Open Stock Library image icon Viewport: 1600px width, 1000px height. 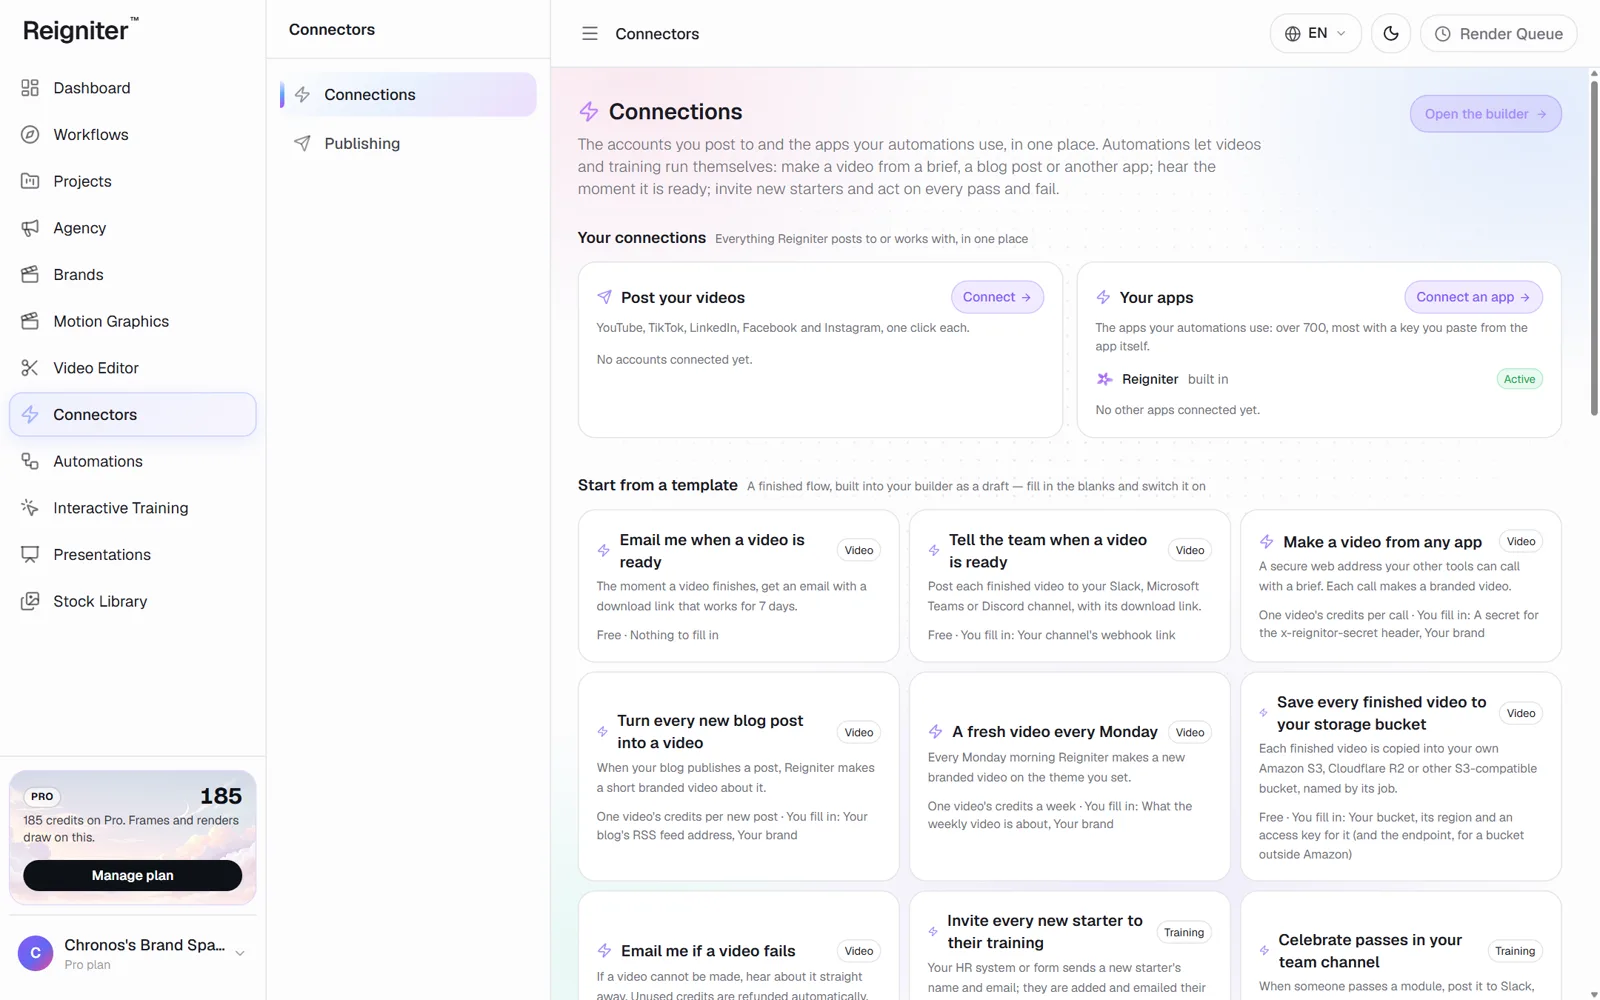click(30, 601)
